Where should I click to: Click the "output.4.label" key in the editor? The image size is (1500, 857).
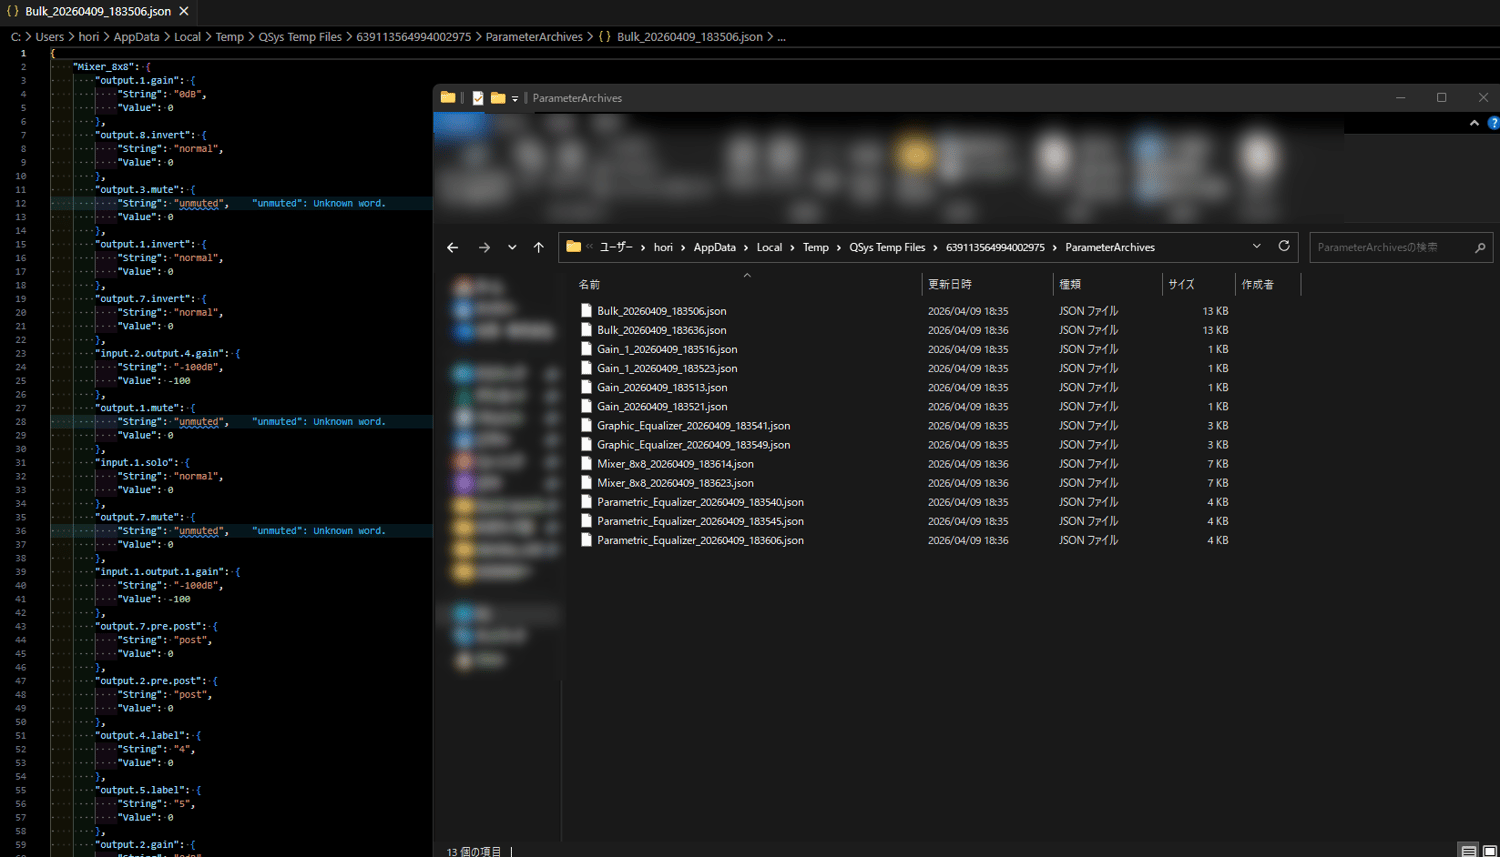(138, 736)
